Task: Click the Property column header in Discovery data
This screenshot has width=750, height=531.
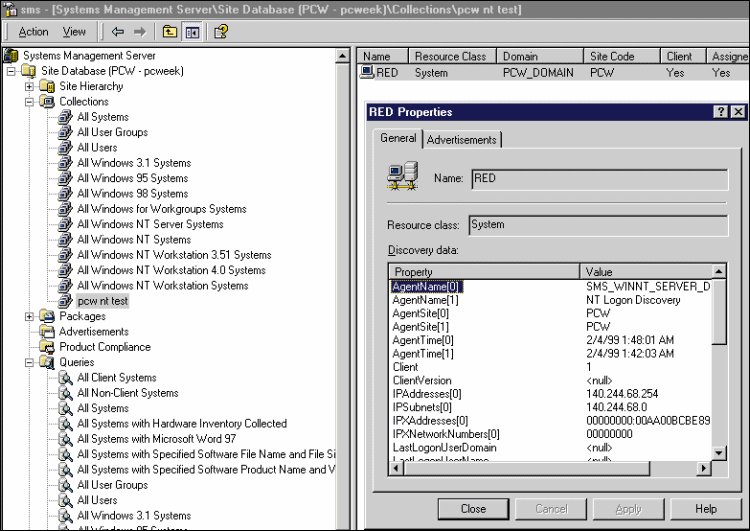Action: click(484, 272)
